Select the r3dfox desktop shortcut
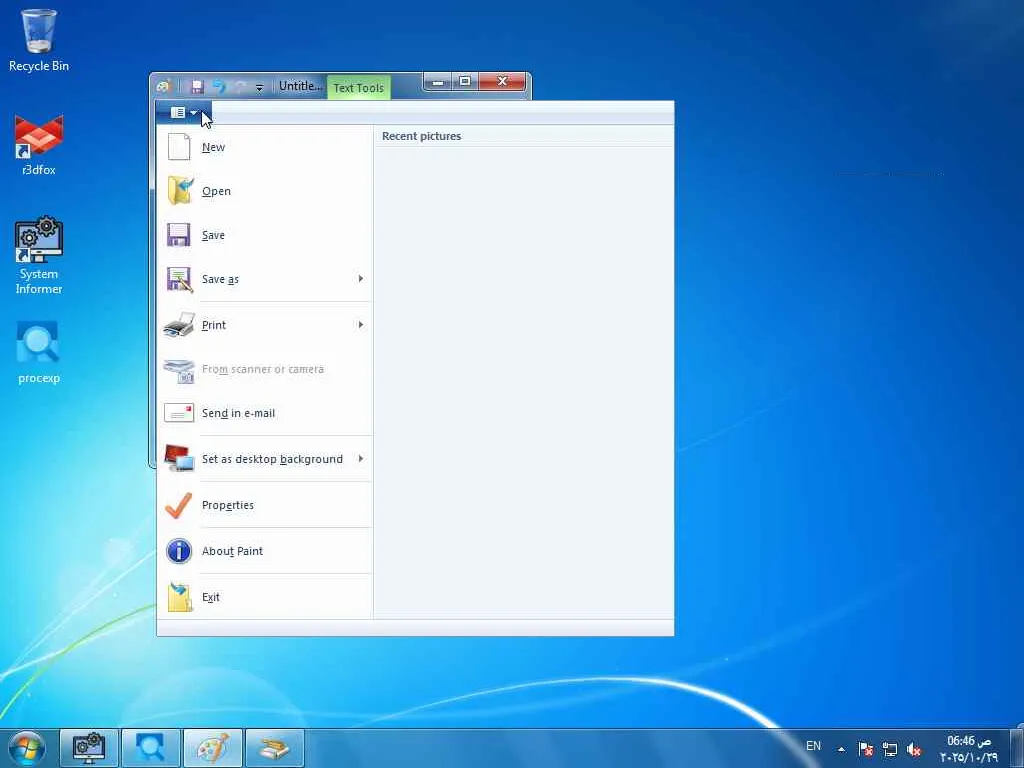This screenshot has height=768, width=1024. tap(39, 144)
